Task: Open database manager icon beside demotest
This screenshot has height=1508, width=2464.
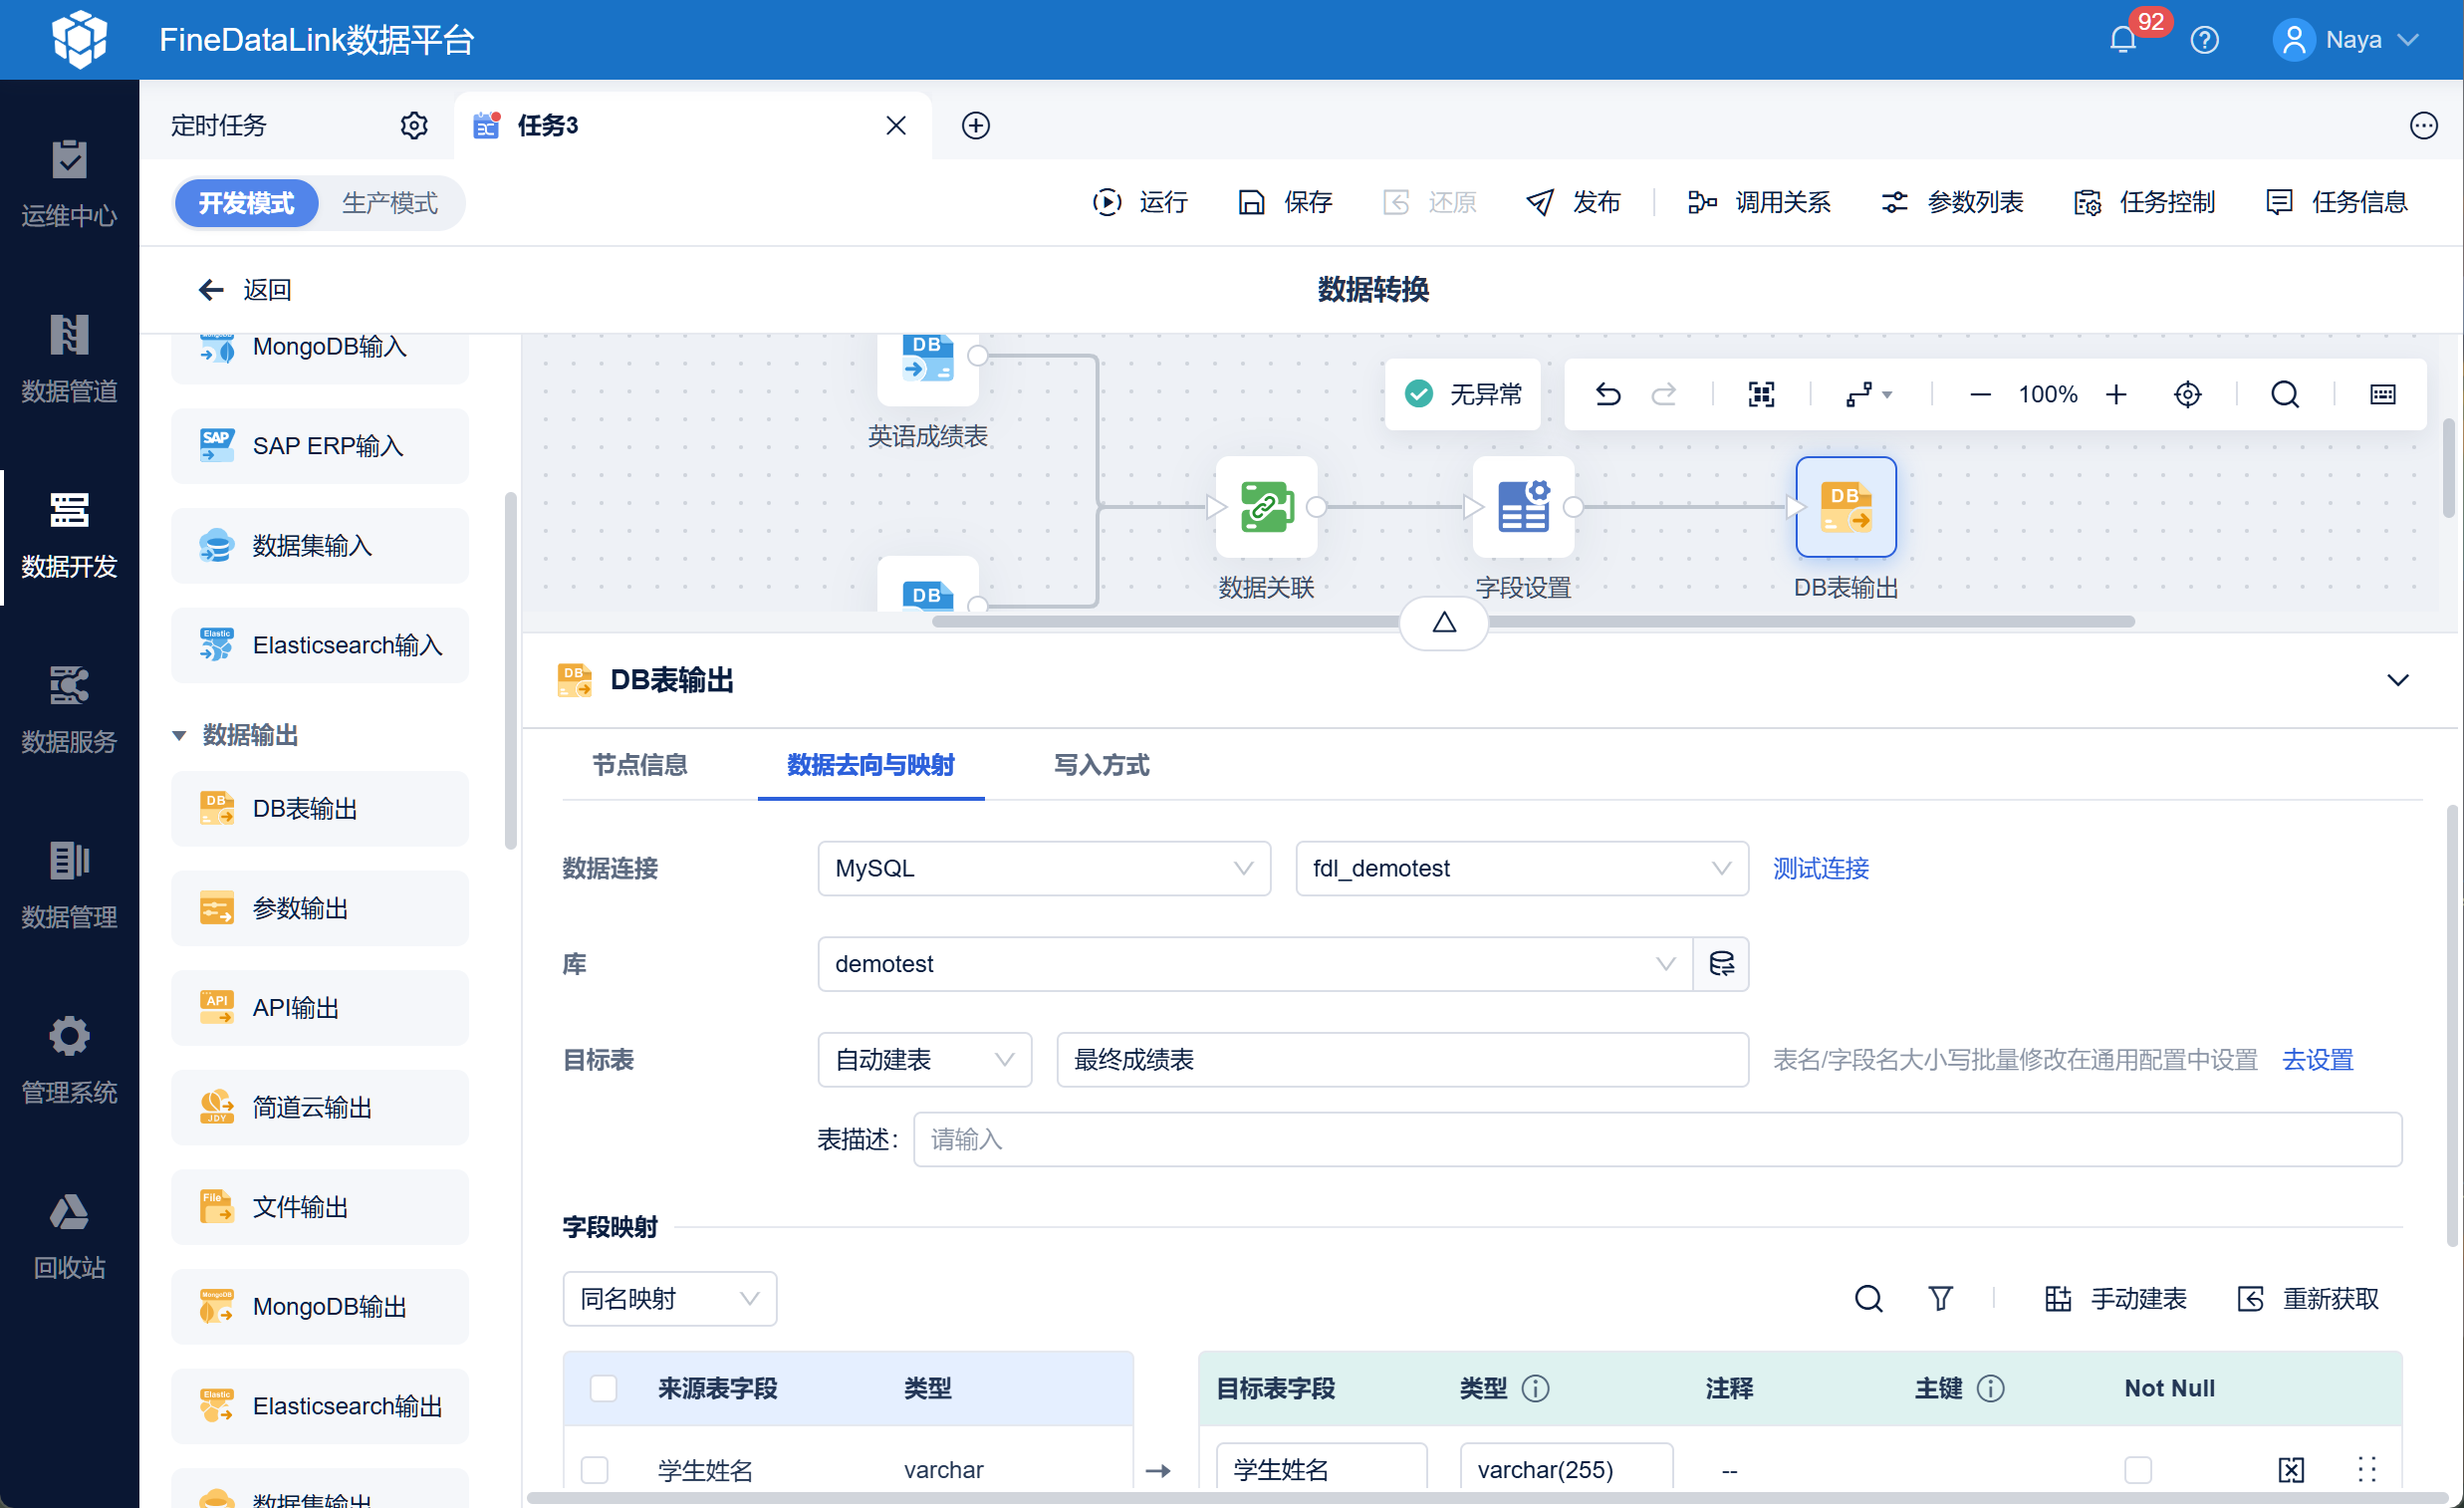Action: [x=1721, y=964]
